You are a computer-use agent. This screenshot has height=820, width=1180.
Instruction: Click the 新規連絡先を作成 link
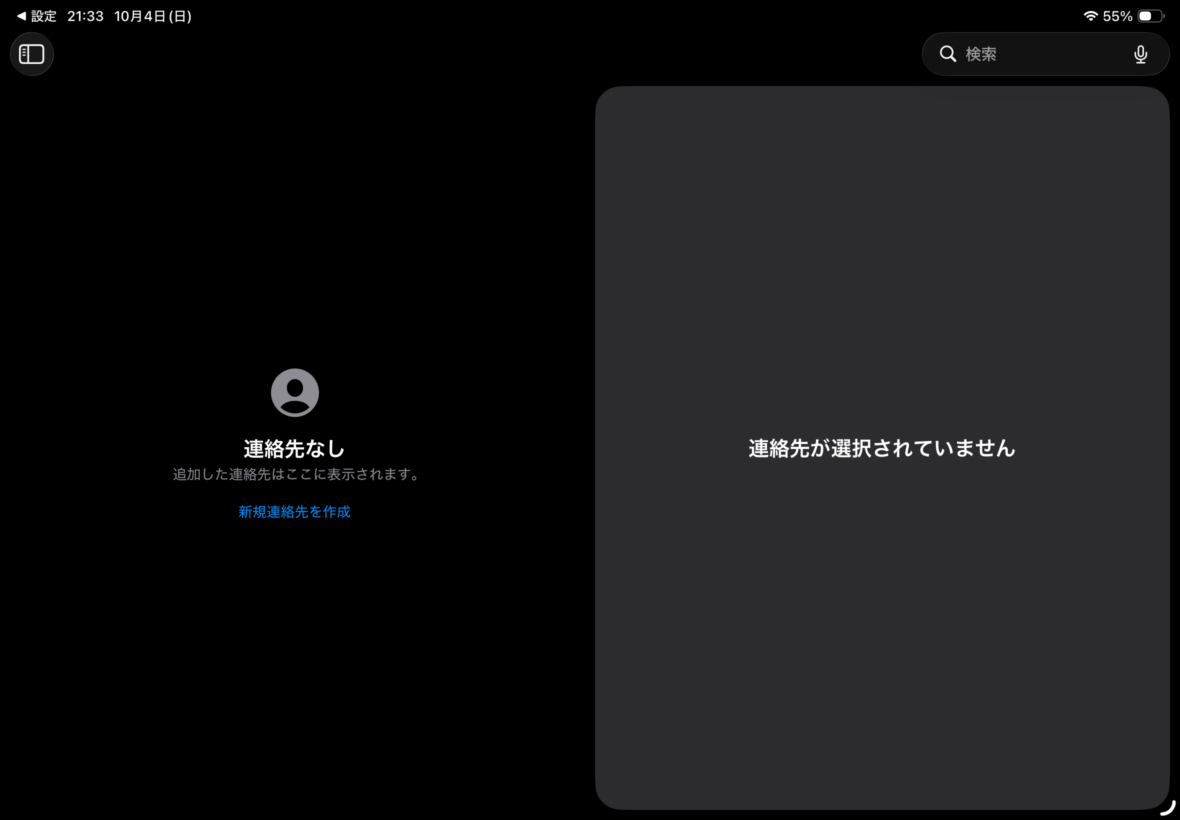[x=294, y=512]
